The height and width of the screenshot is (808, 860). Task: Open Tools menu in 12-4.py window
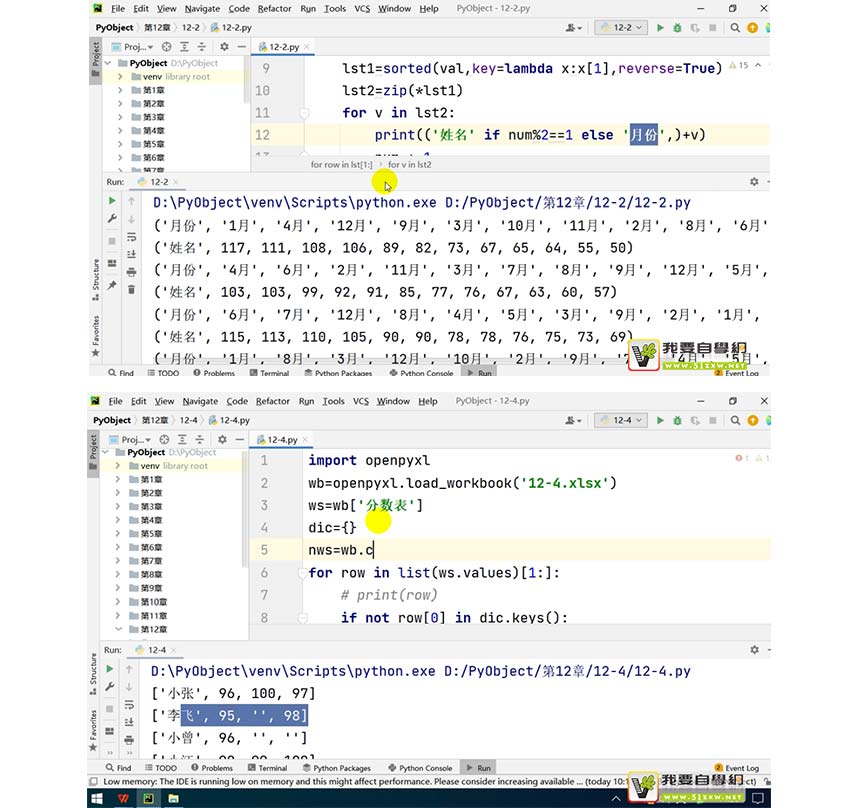click(333, 401)
